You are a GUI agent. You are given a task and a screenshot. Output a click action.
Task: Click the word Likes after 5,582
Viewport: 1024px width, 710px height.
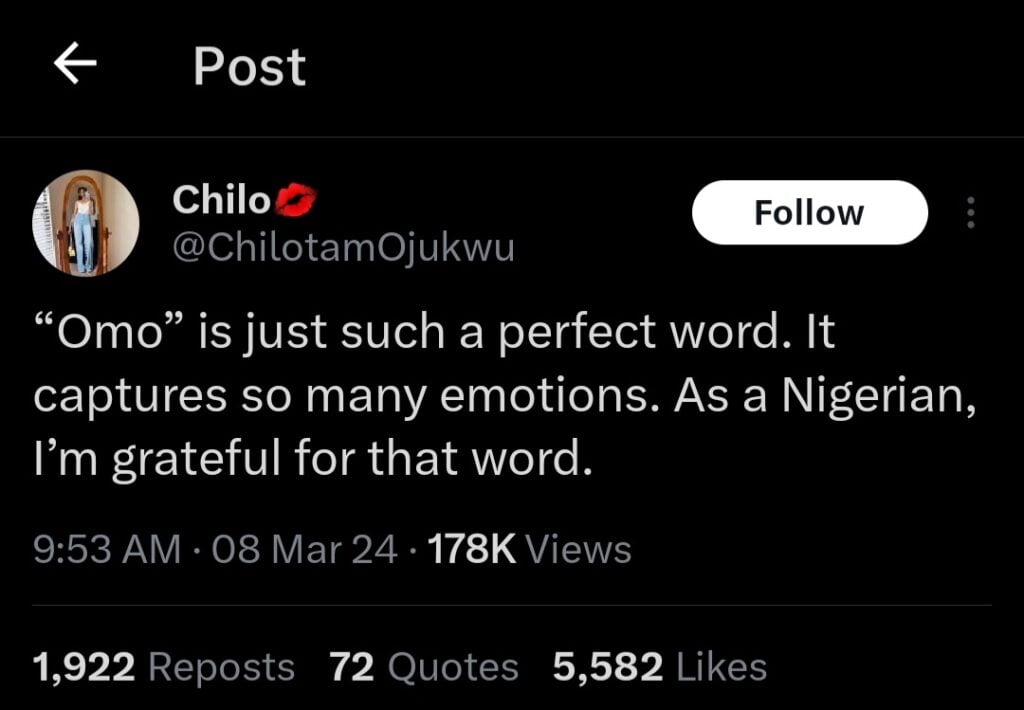(721, 667)
